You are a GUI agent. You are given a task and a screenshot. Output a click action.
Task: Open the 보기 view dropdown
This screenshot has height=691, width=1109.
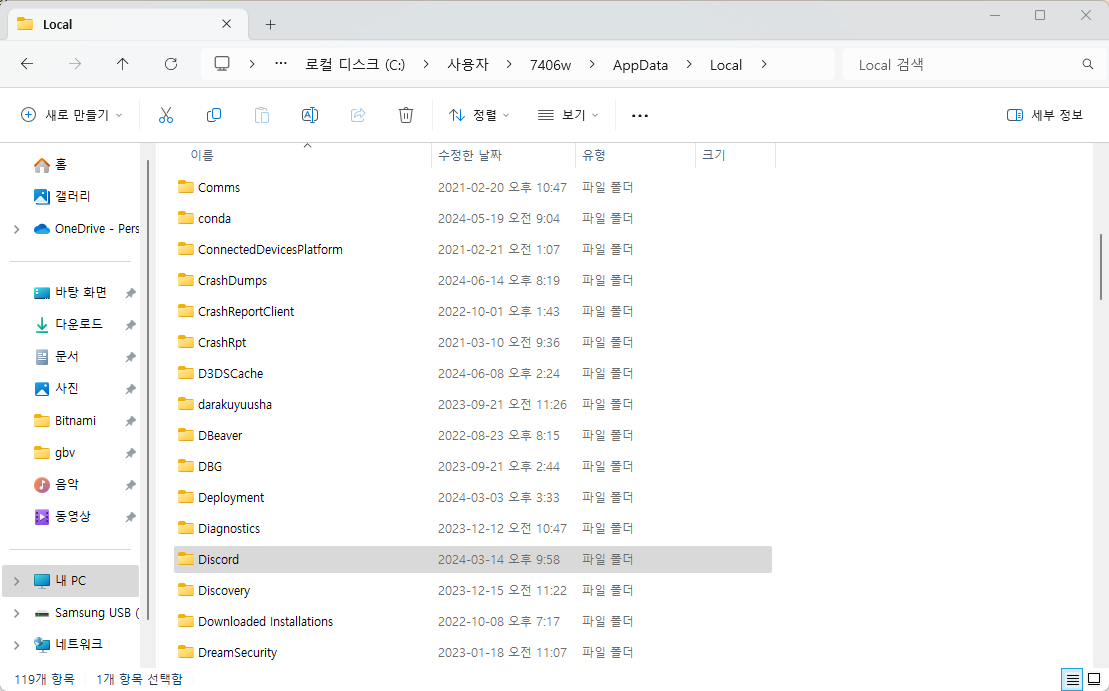tap(568, 115)
